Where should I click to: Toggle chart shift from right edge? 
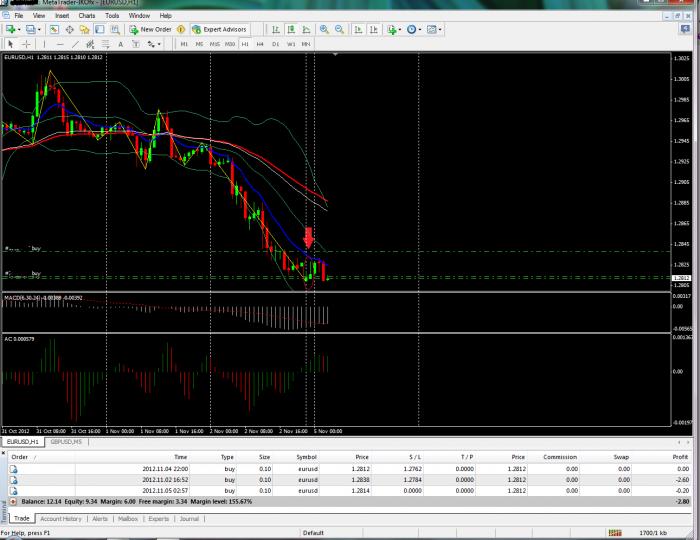[x=374, y=29]
